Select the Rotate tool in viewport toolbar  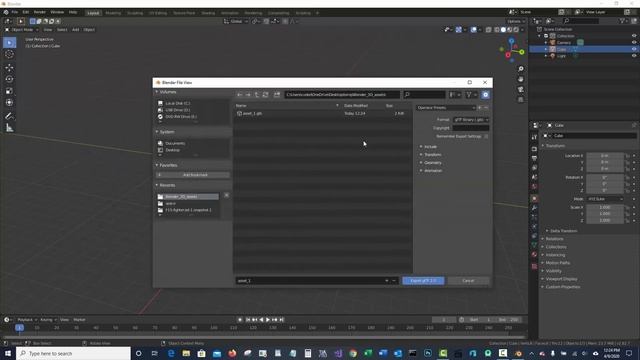point(9,79)
